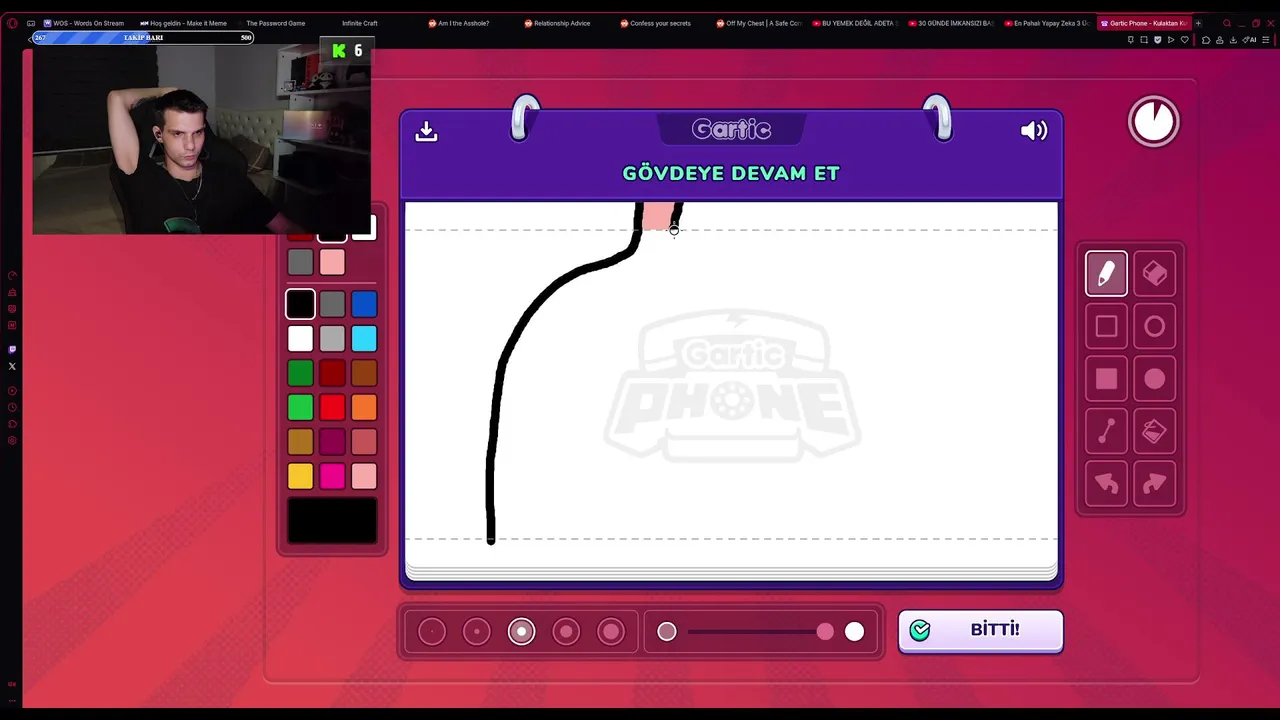1280x720 pixels.
Task: Undo the last drawing stroke
Action: click(x=1106, y=484)
